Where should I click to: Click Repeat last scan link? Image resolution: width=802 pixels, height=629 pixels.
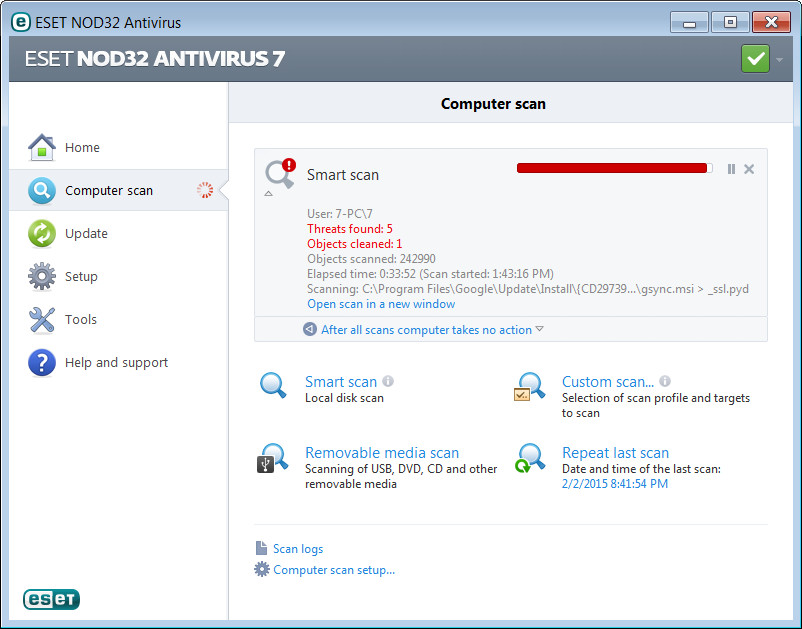615,453
